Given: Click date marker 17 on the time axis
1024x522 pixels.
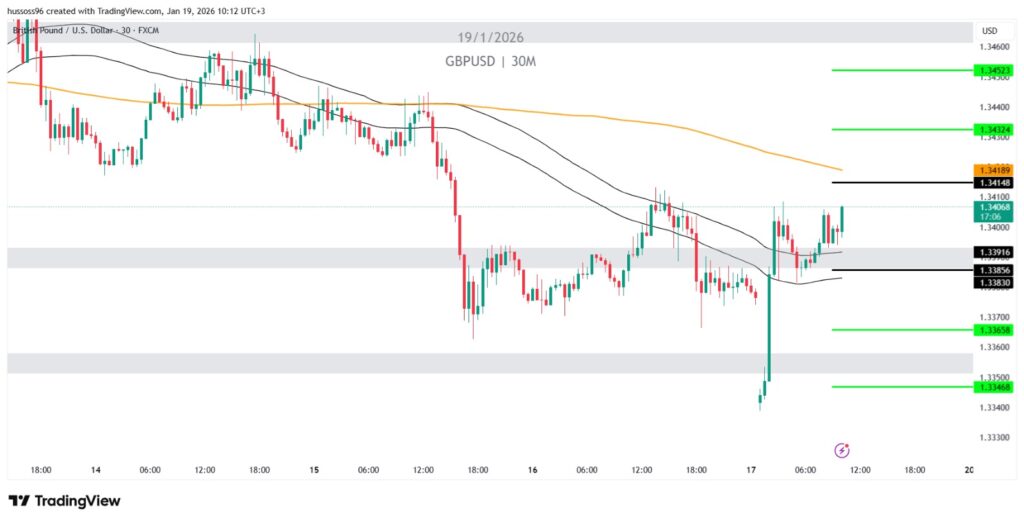Looking at the screenshot, I should (x=751, y=469).
